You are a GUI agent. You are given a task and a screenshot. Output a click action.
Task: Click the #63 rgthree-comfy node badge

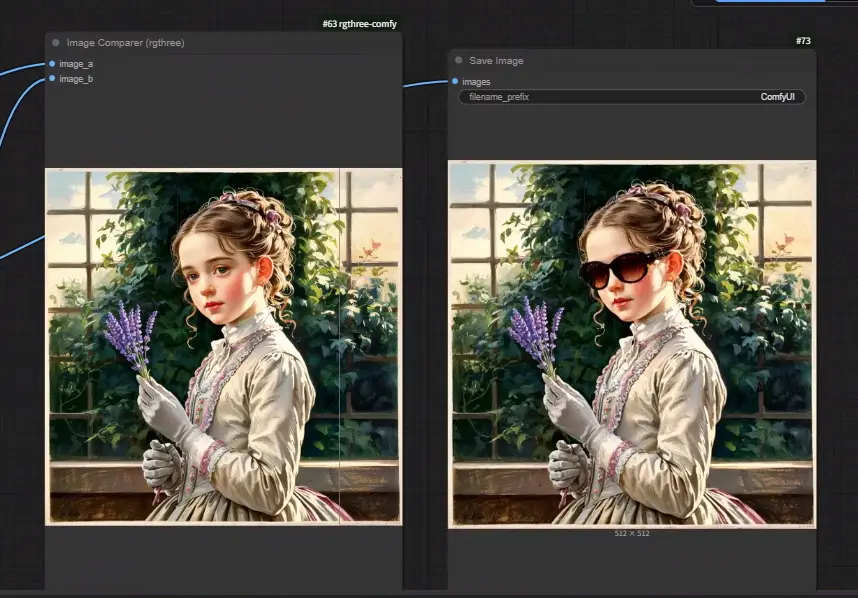coord(360,24)
